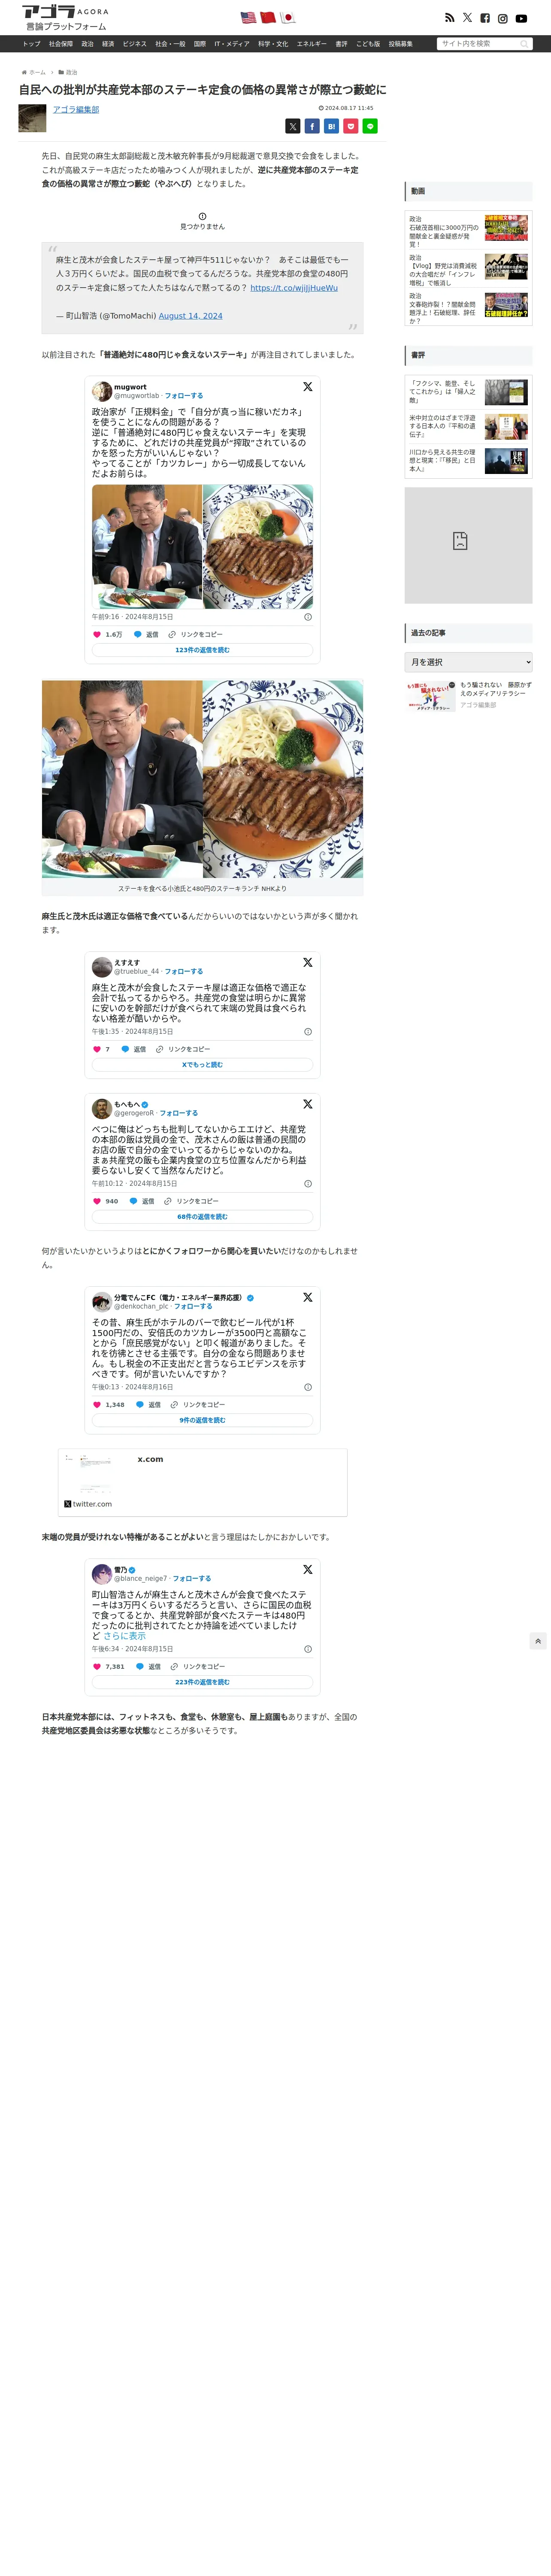Image resolution: width=551 pixels, height=2576 pixels.
Task: Share article via green LINE icon
Action: click(x=370, y=126)
